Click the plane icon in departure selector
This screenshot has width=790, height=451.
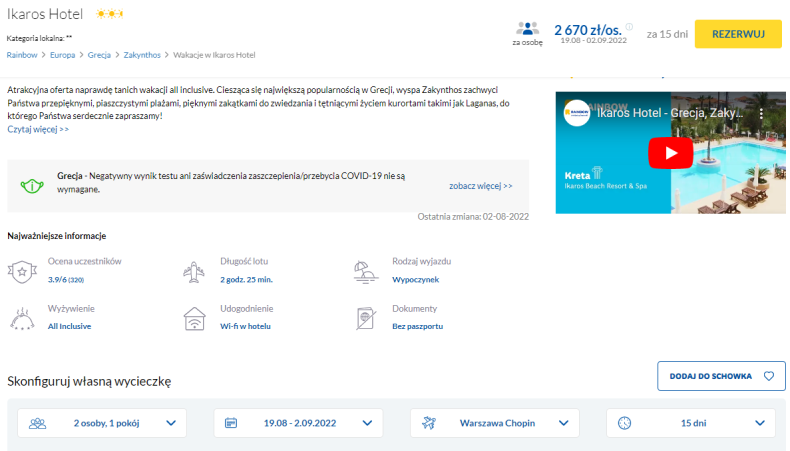click(429, 423)
